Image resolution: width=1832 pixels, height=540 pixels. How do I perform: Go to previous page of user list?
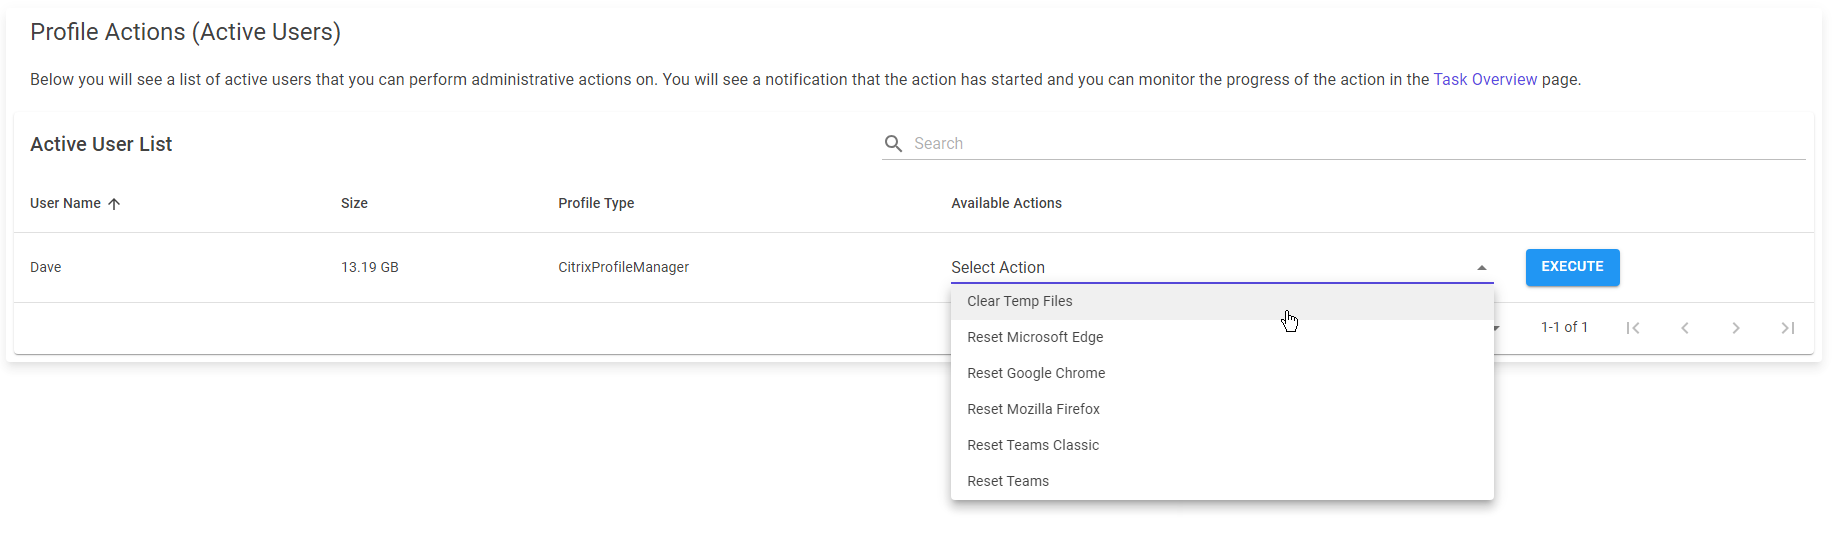[1685, 328]
